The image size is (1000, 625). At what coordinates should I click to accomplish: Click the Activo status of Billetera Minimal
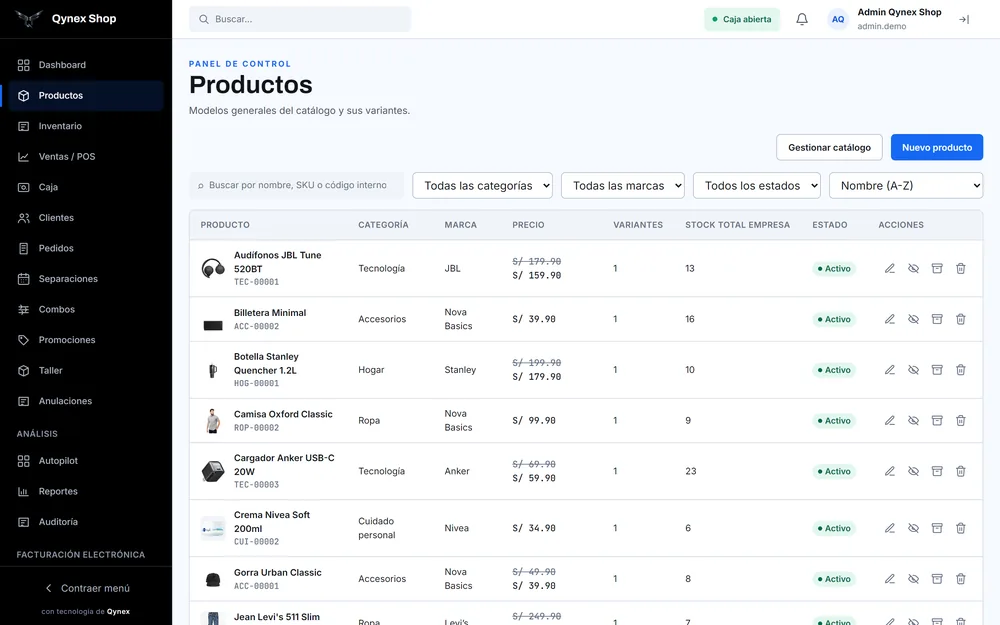tap(834, 319)
